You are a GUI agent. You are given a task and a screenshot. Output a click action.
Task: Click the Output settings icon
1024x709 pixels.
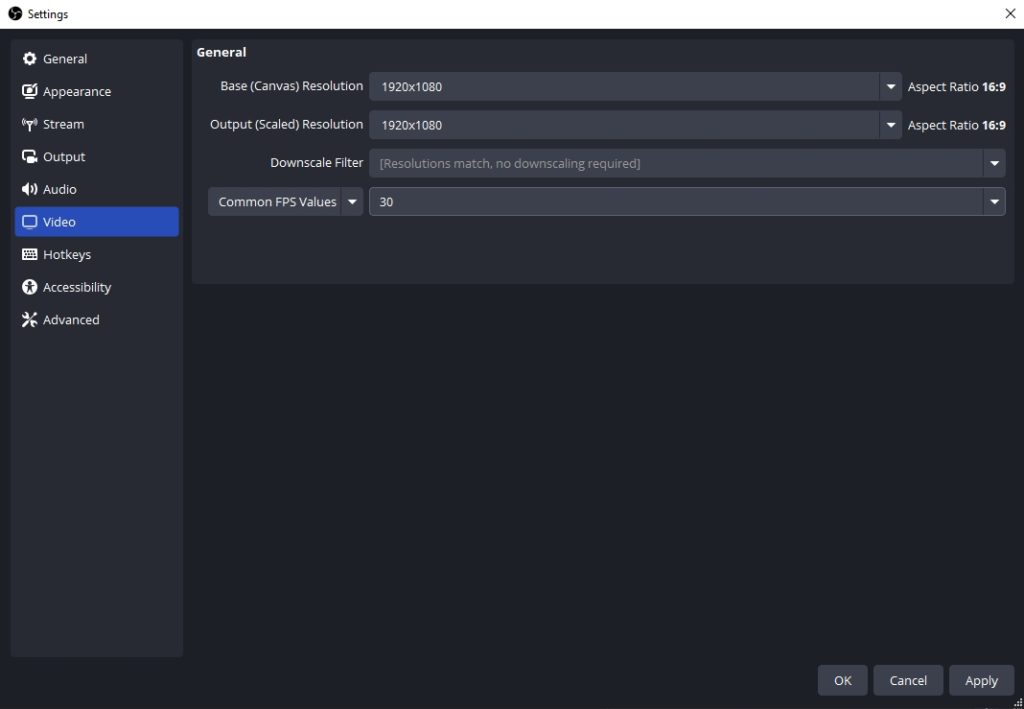coord(29,156)
